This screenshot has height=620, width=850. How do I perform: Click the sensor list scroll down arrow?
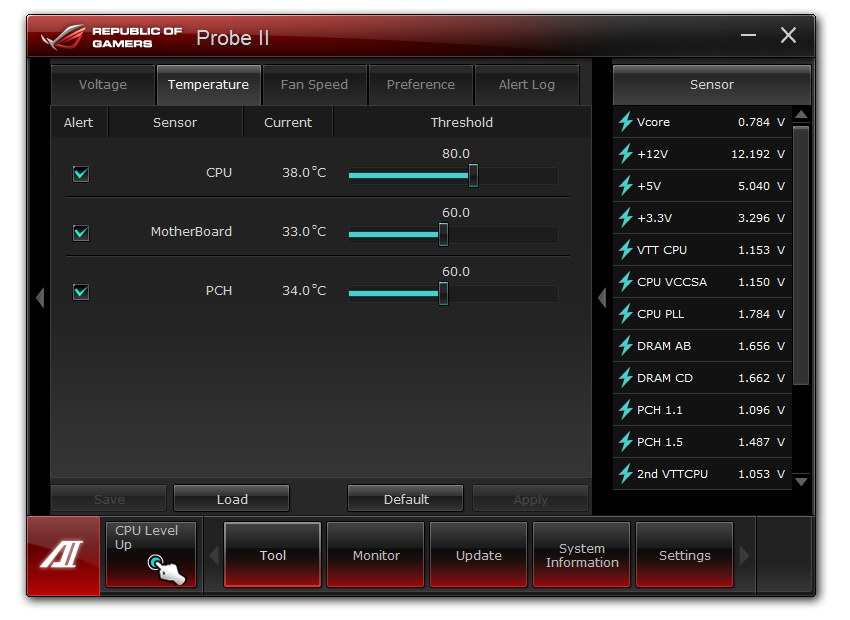point(801,481)
